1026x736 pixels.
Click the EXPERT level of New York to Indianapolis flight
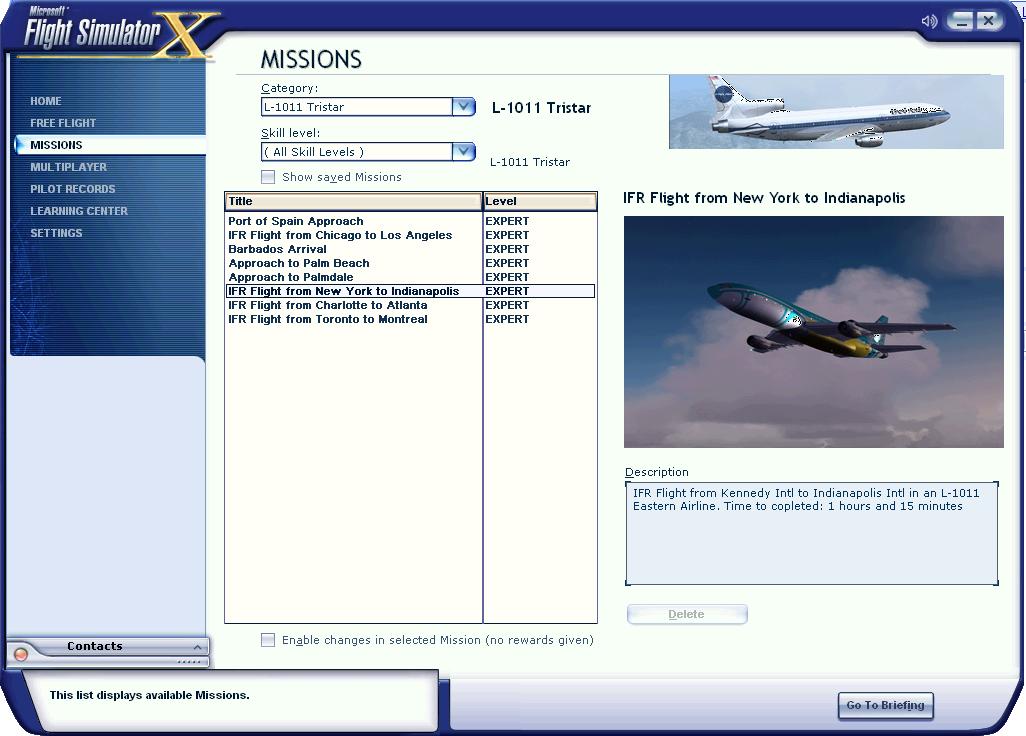tap(507, 291)
